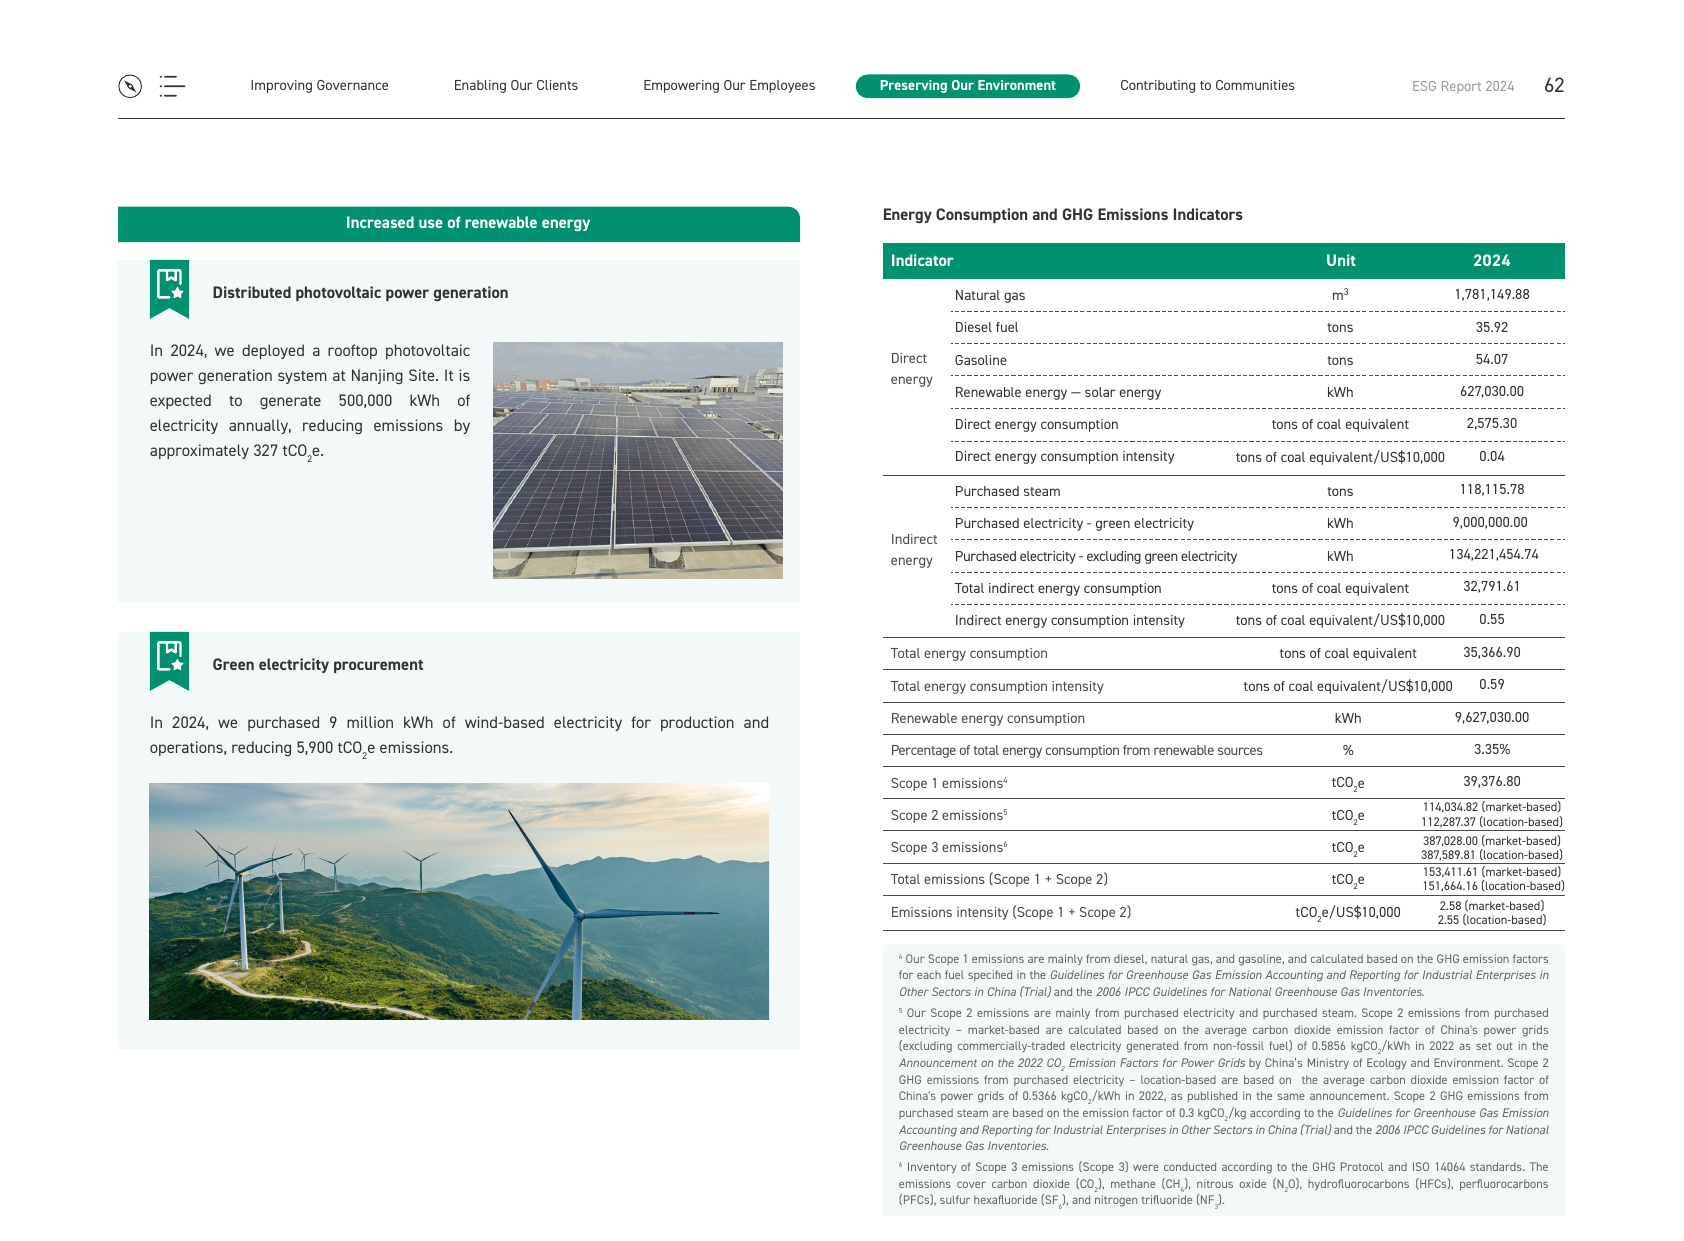Click the Diesel fuel row label
This screenshot has height=1241, width=1684.
pos(987,328)
